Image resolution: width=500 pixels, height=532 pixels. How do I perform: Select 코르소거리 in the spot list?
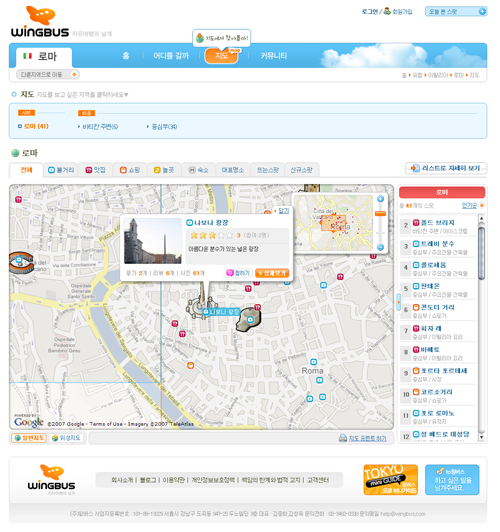point(438,396)
